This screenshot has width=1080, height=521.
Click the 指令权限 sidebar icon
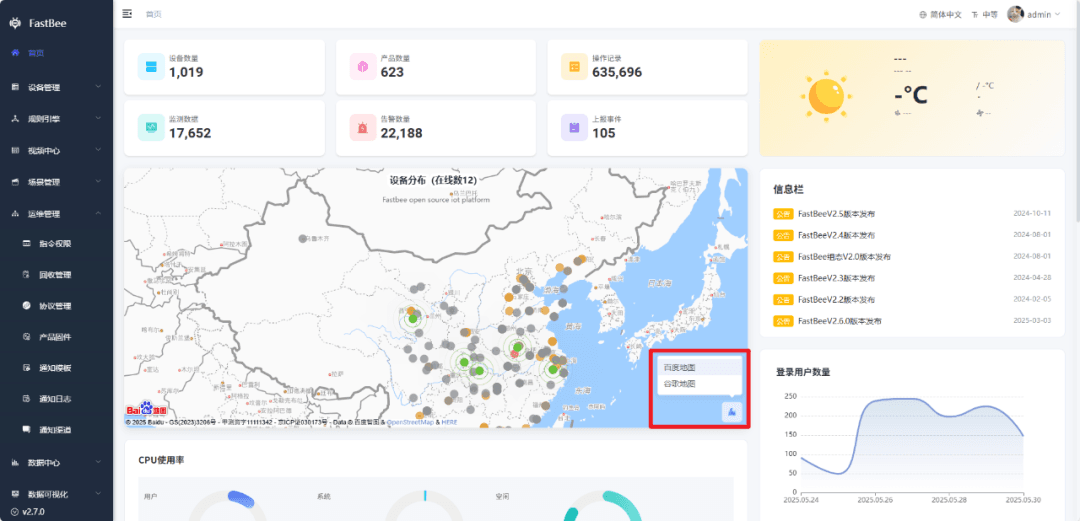click(27, 243)
